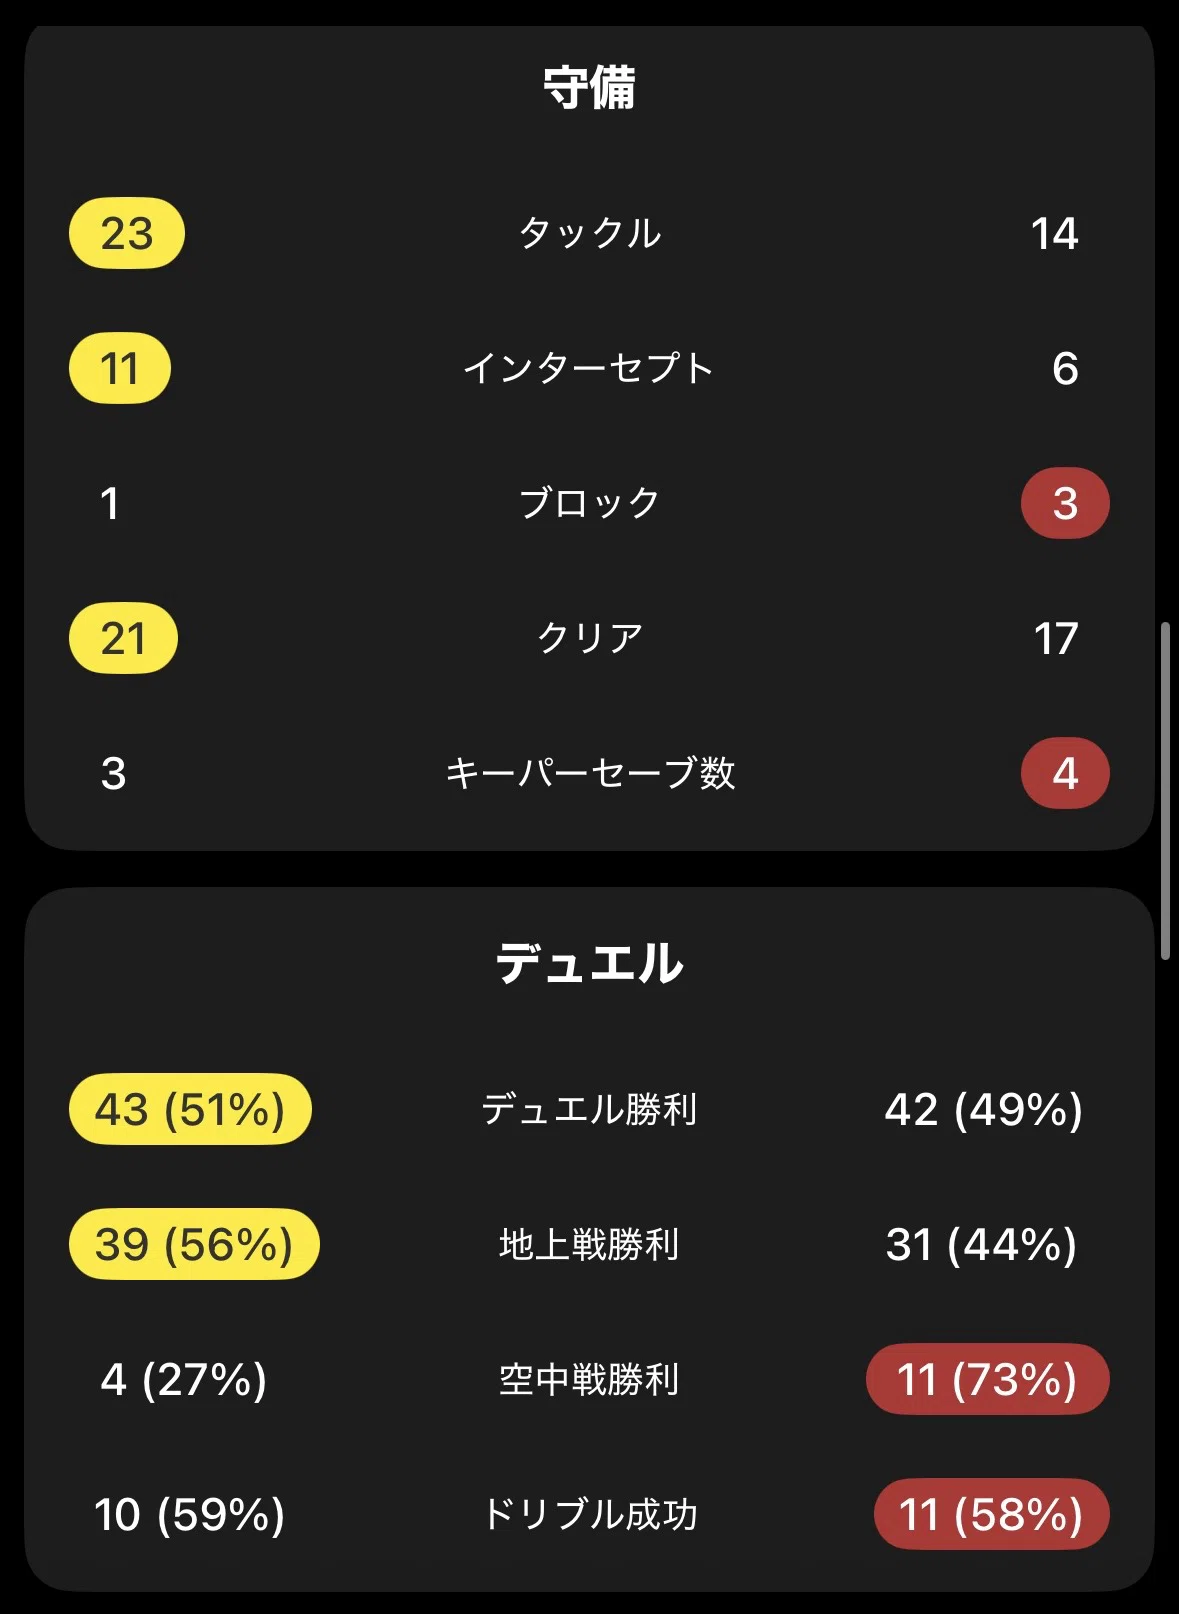Viewport: 1179px width, 1614px height.
Task: Tap the インターセプト stat label
Action: [590, 368]
